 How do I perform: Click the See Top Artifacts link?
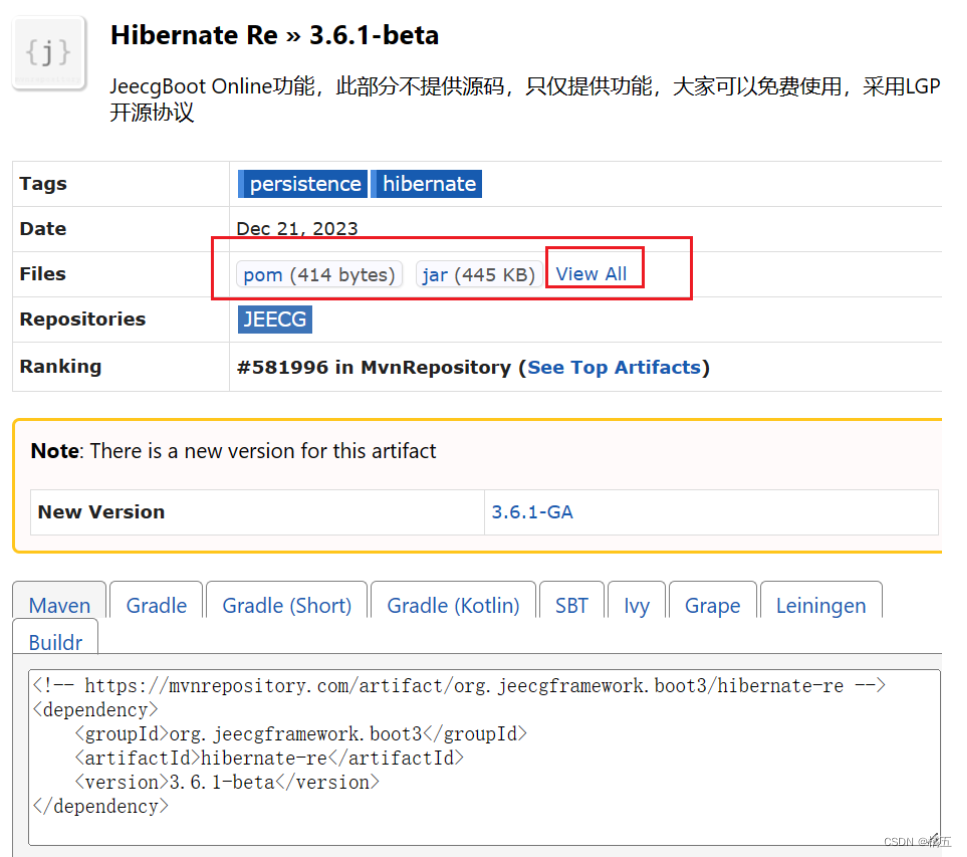614,367
